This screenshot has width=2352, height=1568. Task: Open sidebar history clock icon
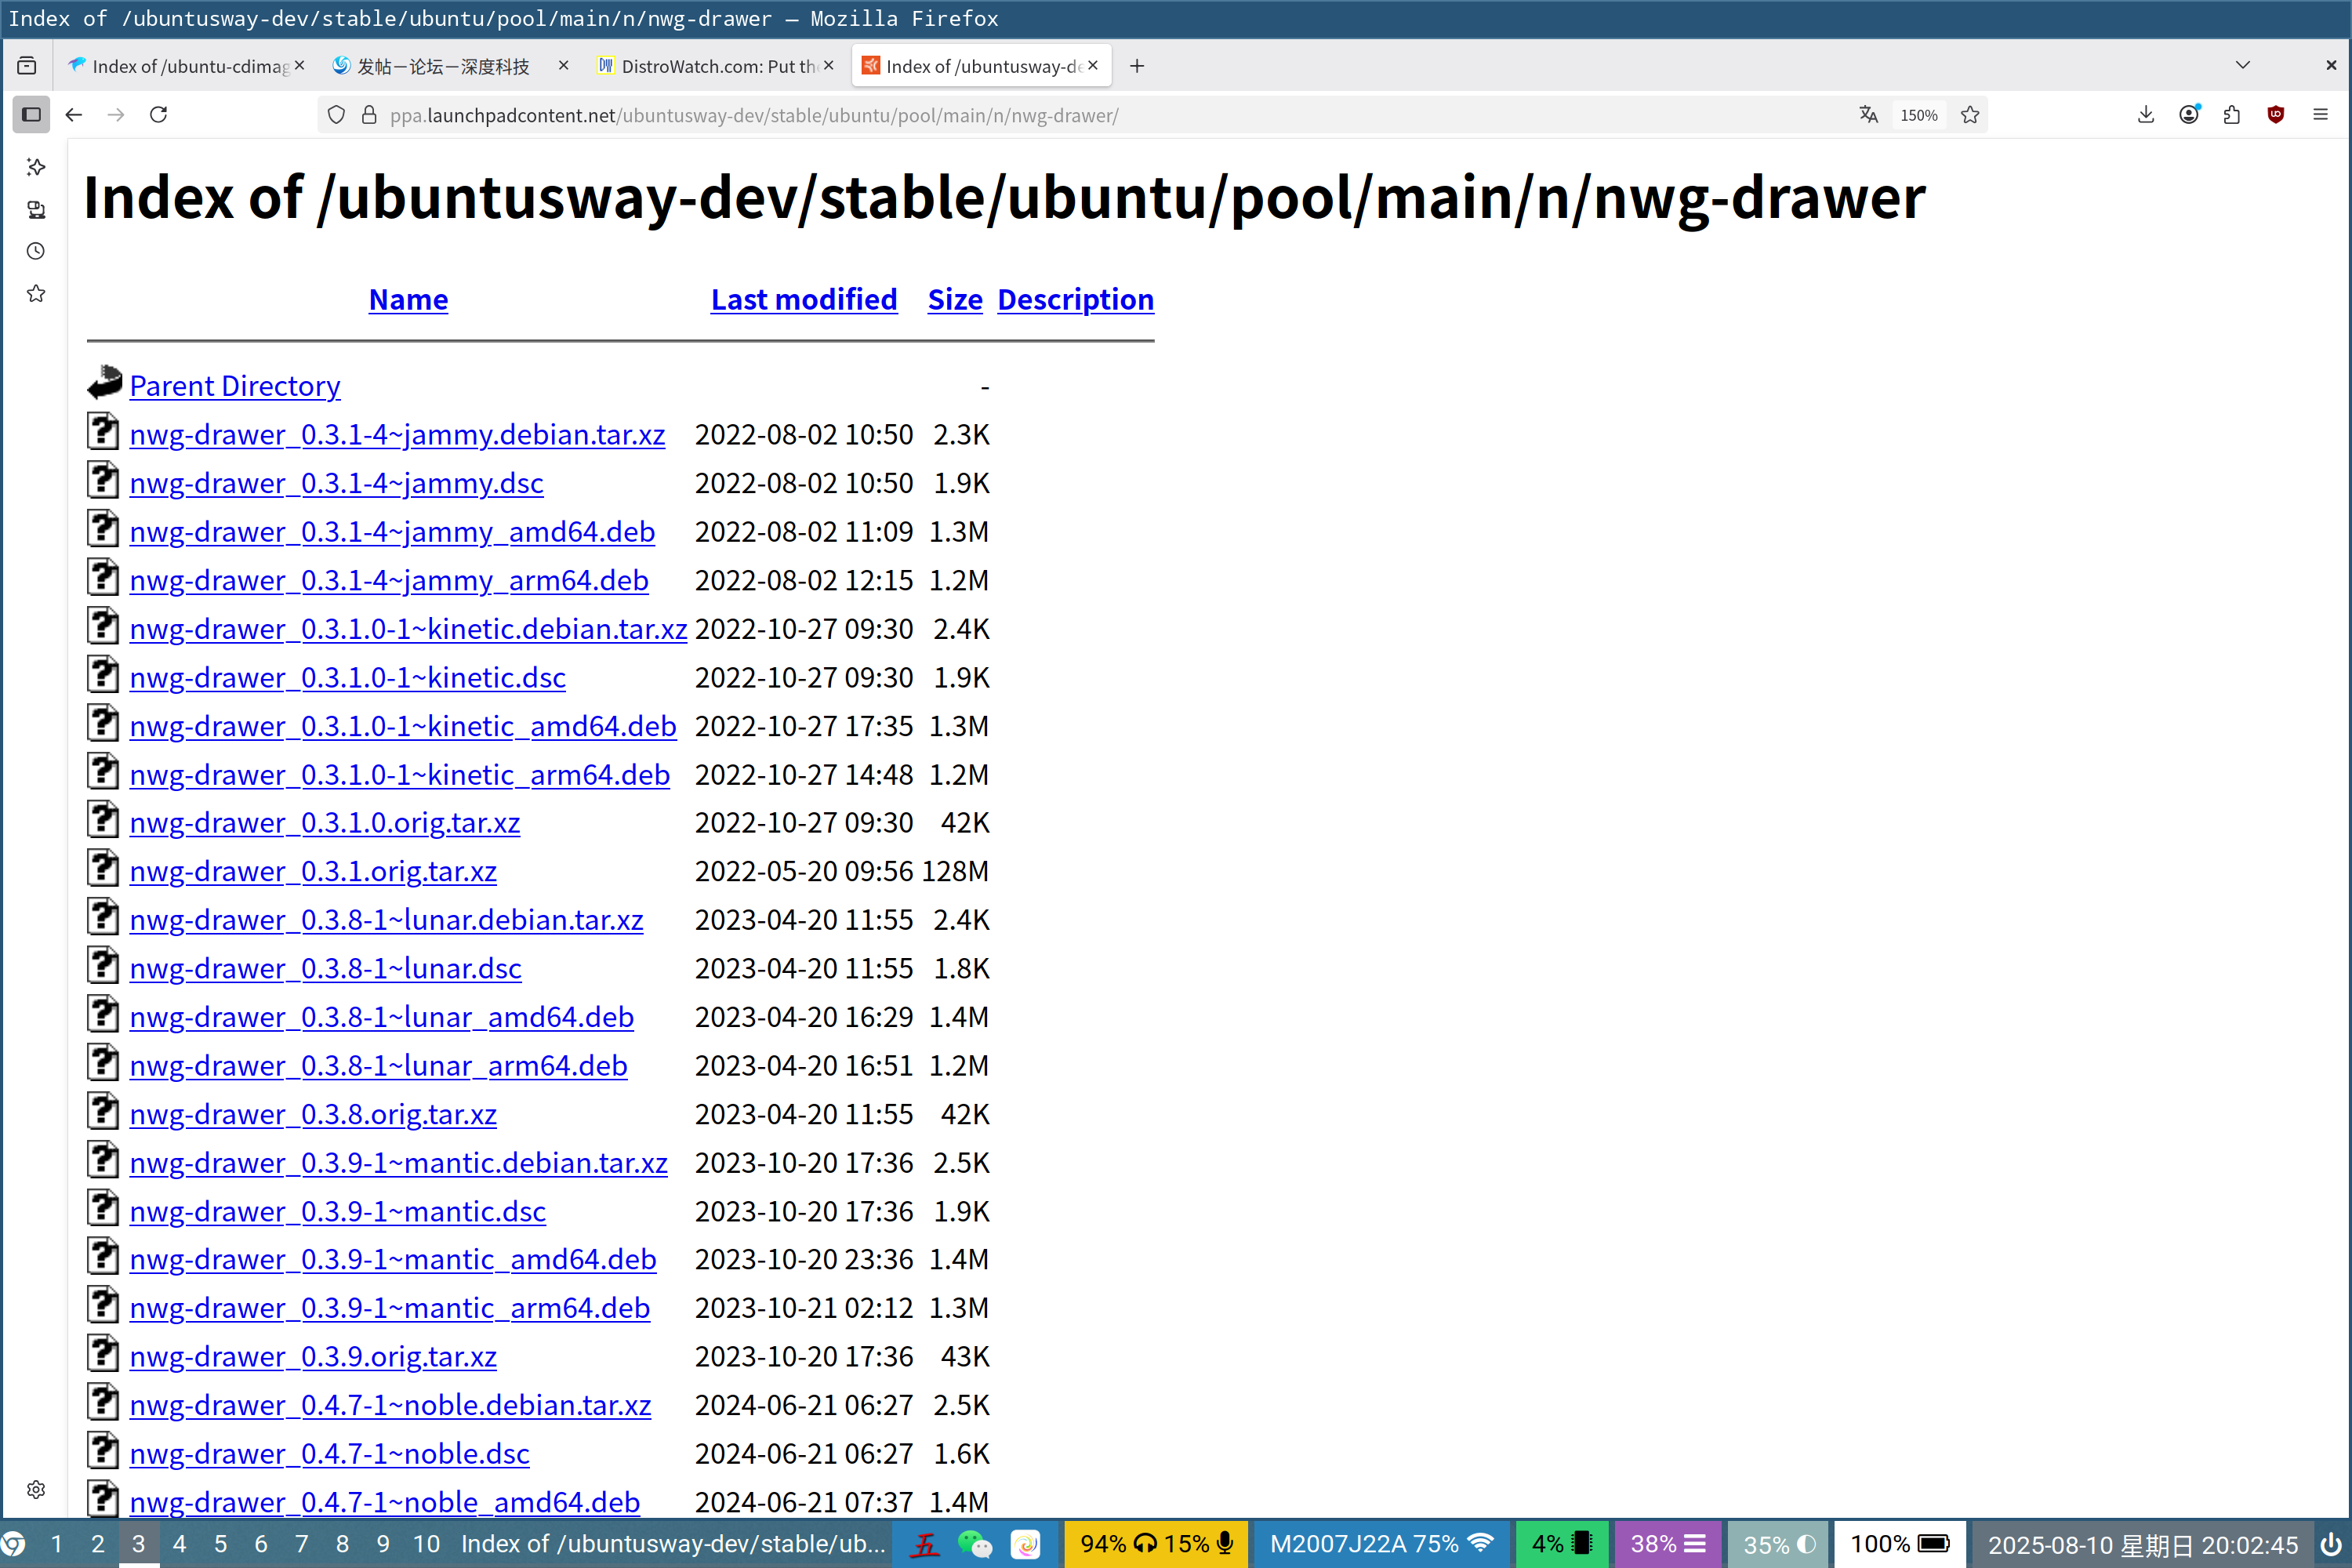(36, 251)
